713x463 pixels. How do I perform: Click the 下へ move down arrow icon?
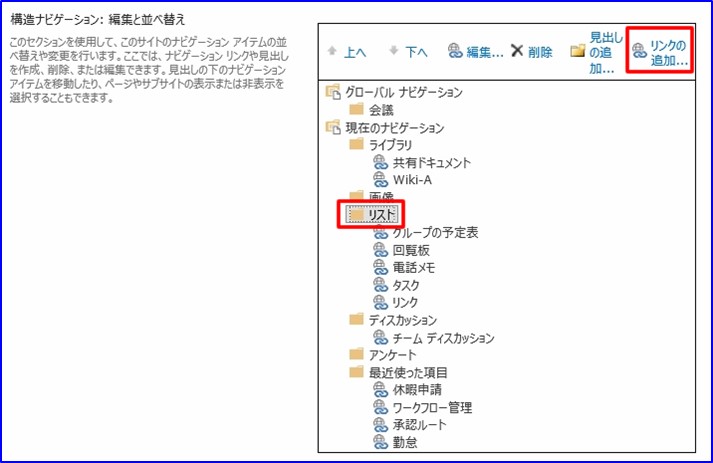pos(394,50)
